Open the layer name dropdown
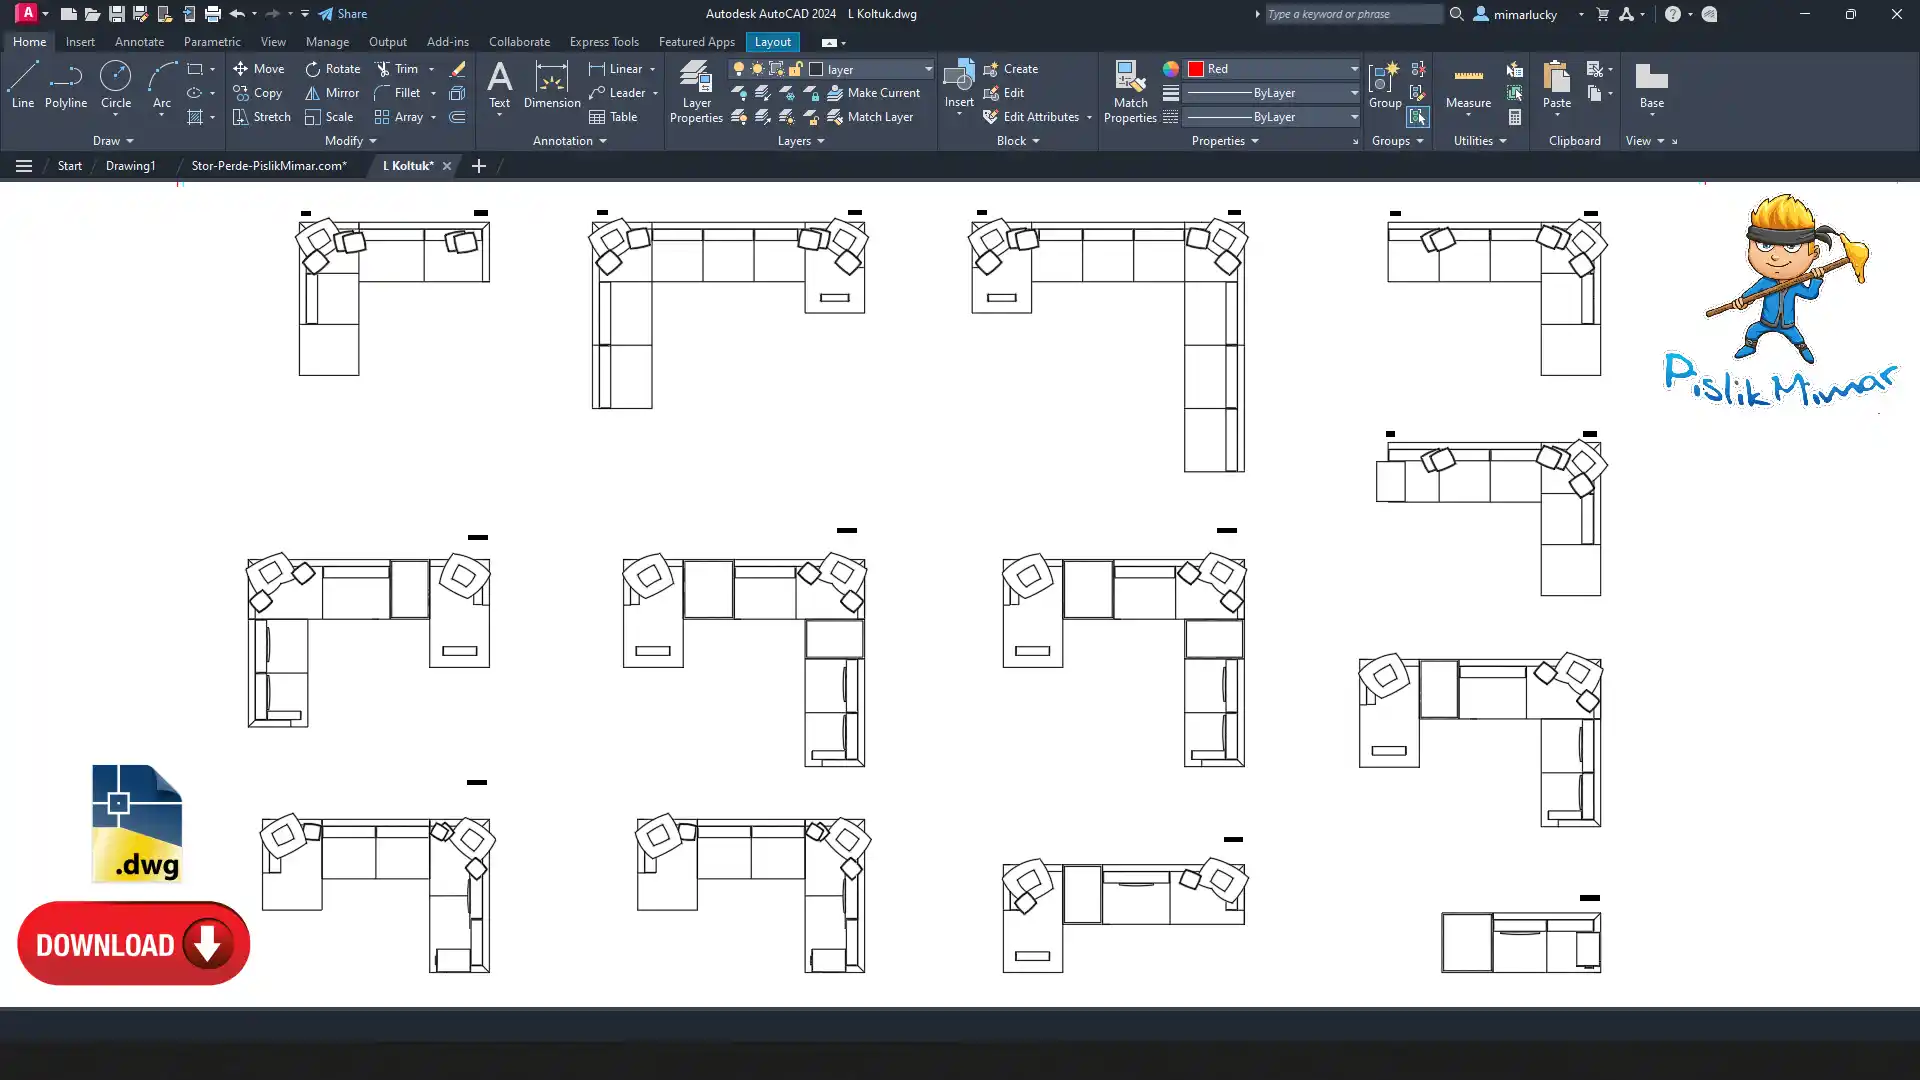Viewport: 1920px width, 1080px height. pyautogui.click(x=927, y=69)
